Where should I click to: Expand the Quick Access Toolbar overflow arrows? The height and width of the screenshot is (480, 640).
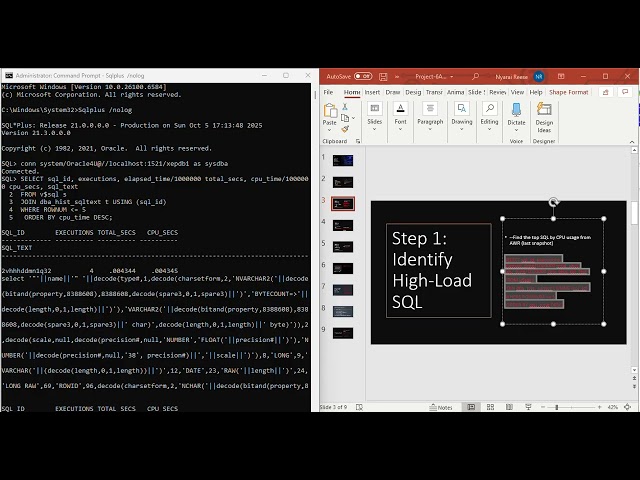[x=397, y=76]
